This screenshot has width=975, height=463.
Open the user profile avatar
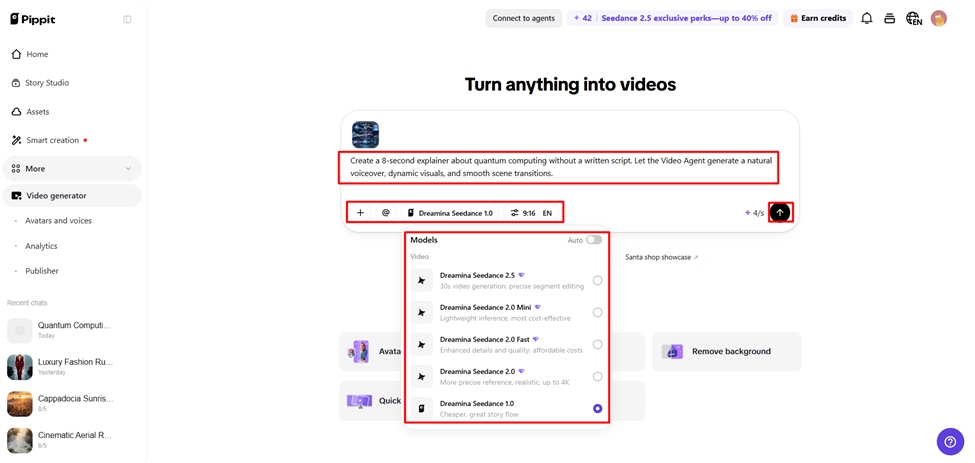938,19
